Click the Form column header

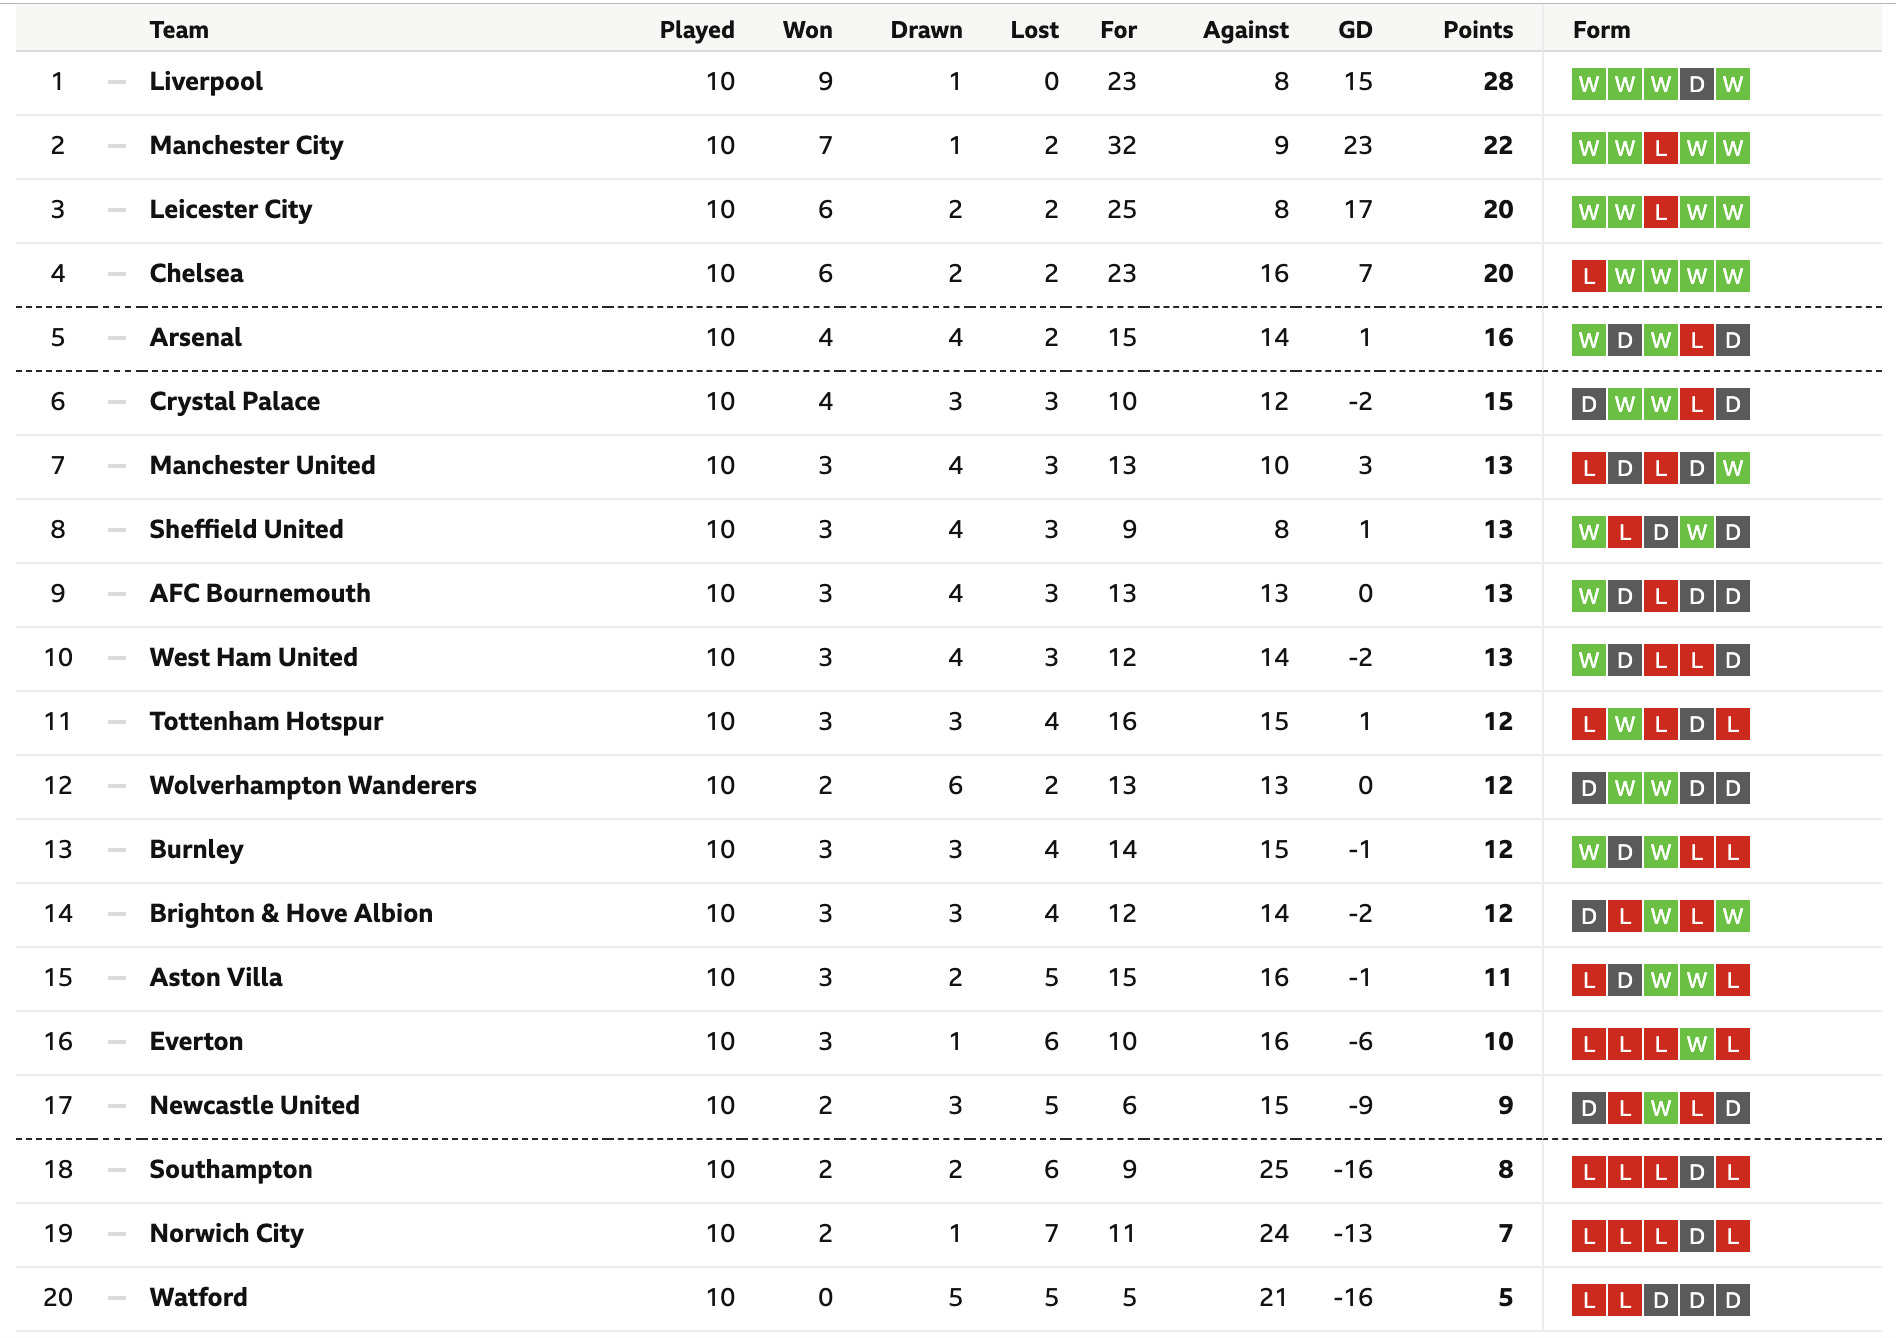point(1601,30)
